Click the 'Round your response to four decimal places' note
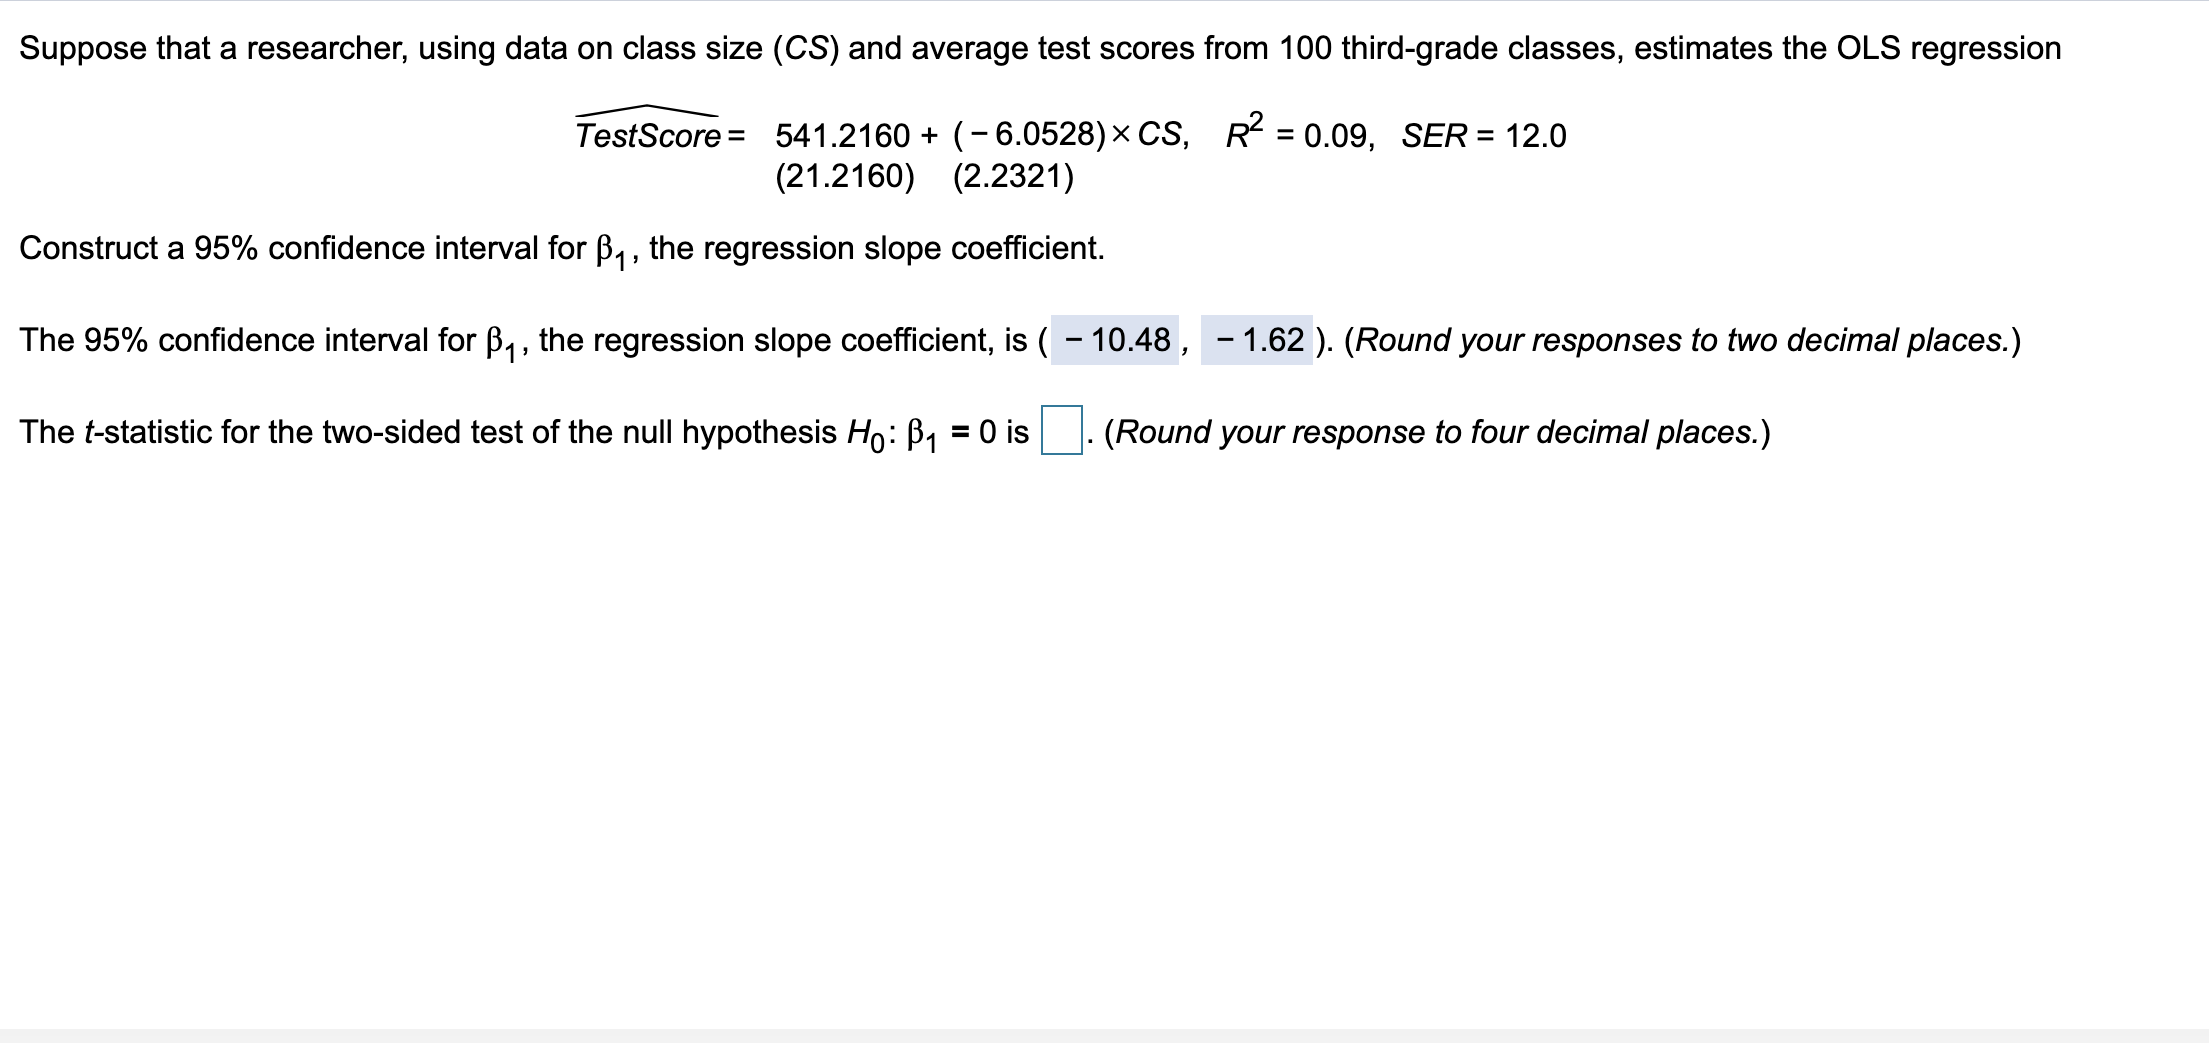 click(x=1437, y=432)
